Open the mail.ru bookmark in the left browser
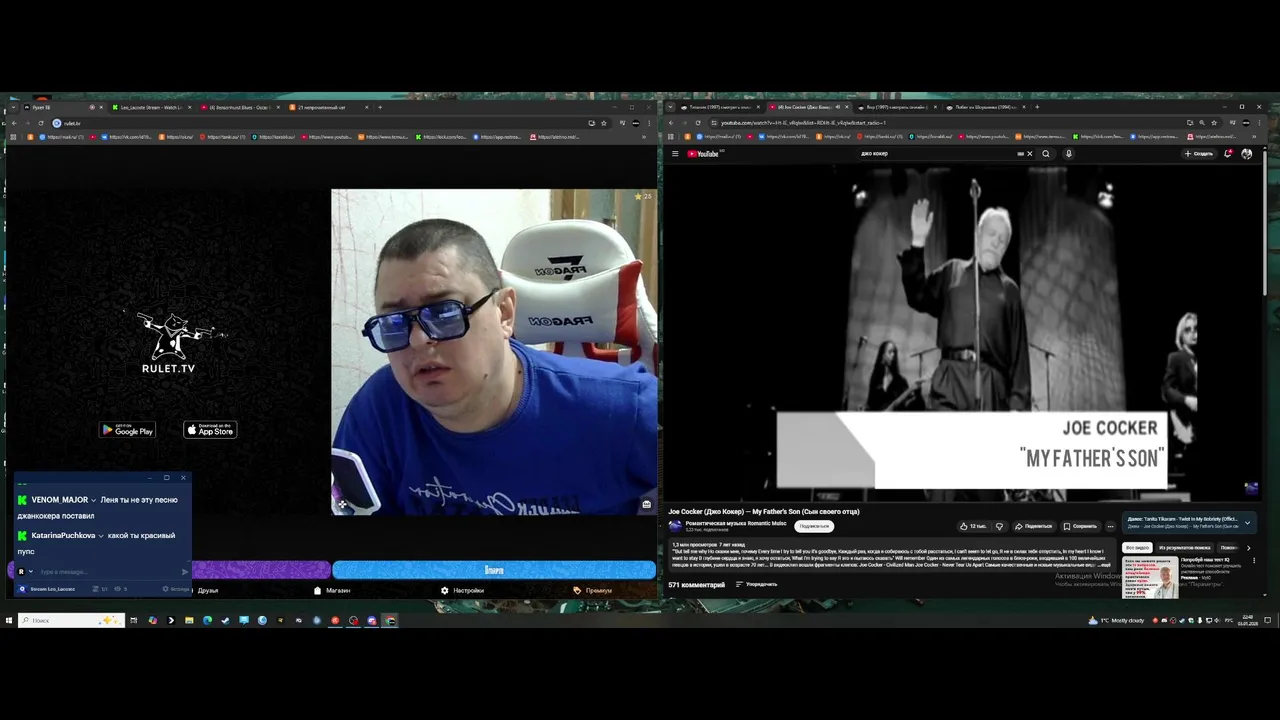Image resolution: width=1280 pixels, height=720 pixels. point(64,137)
